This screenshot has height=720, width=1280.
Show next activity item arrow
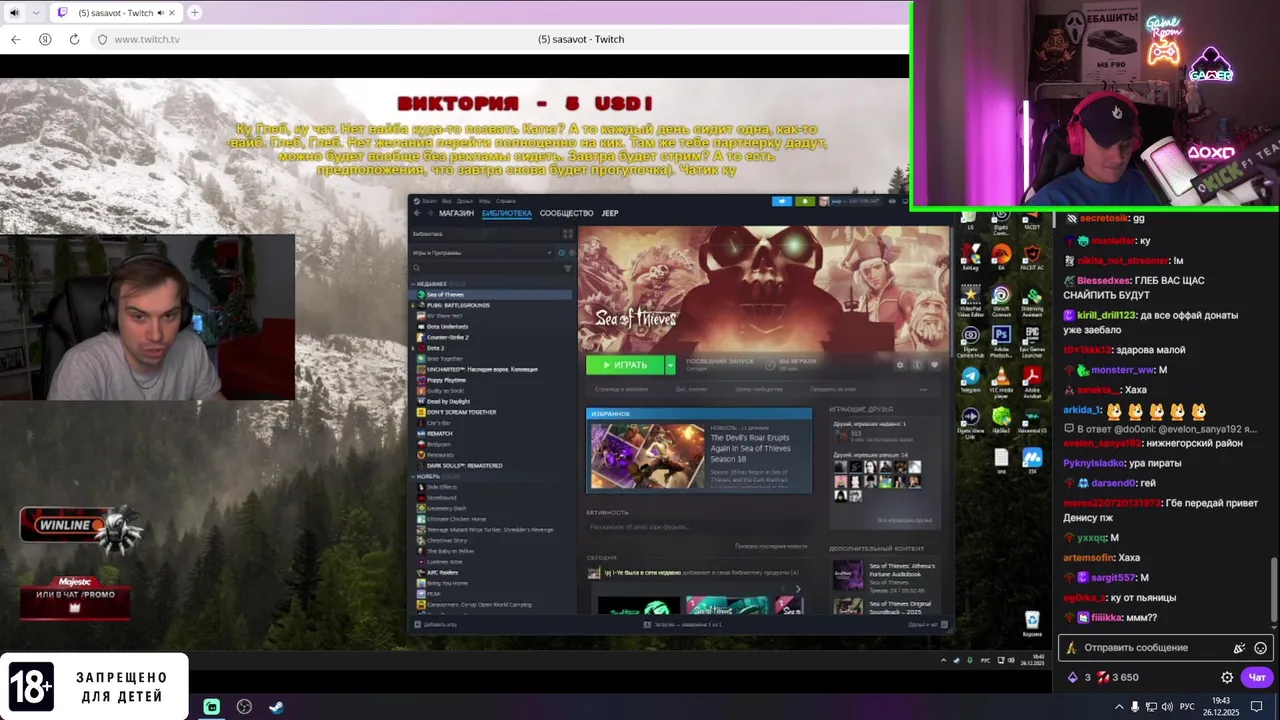point(797,587)
